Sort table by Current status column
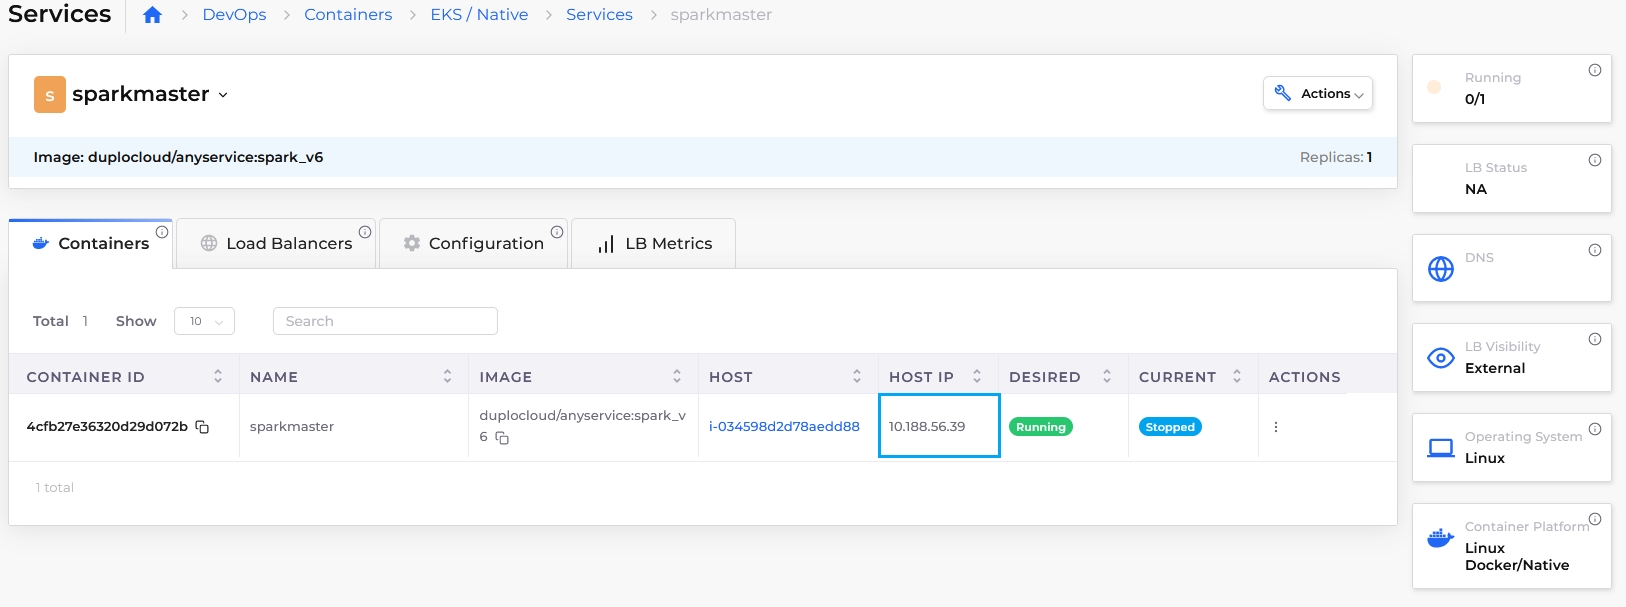The height and width of the screenshot is (607, 1626). 1236,377
